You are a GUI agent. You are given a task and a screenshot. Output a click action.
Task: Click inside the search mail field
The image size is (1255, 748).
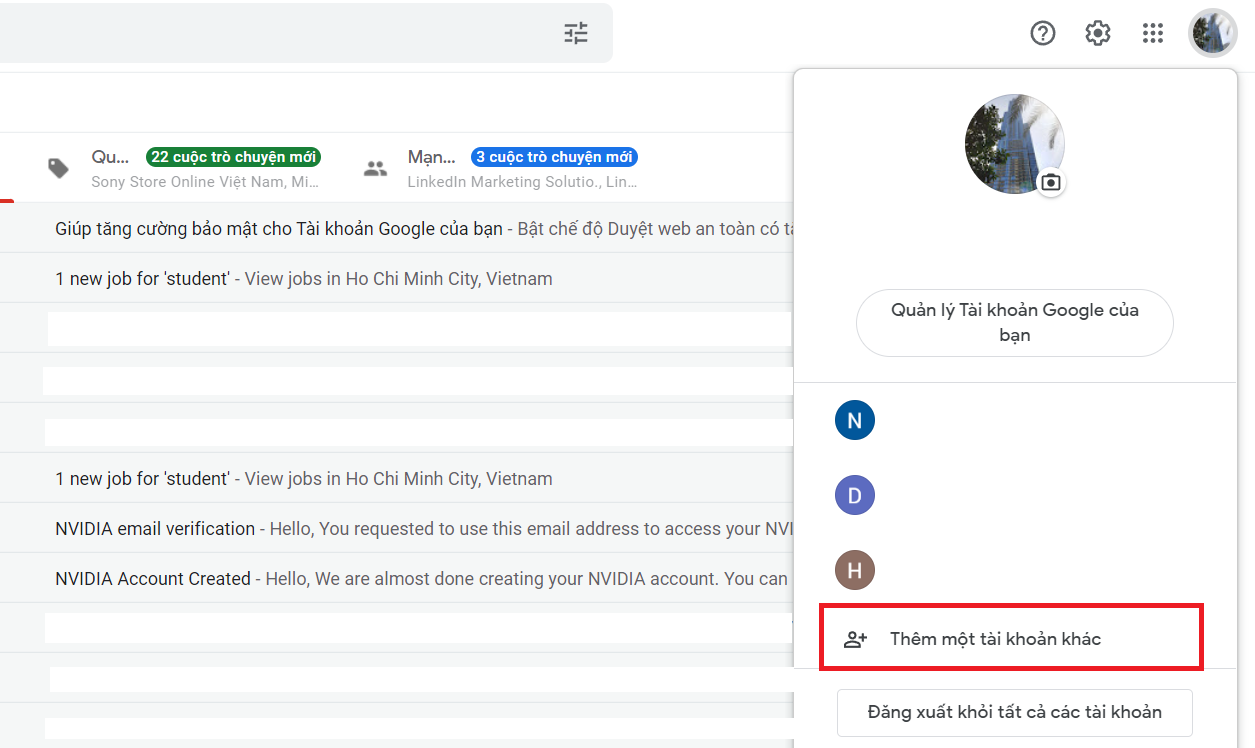point(300,33)
